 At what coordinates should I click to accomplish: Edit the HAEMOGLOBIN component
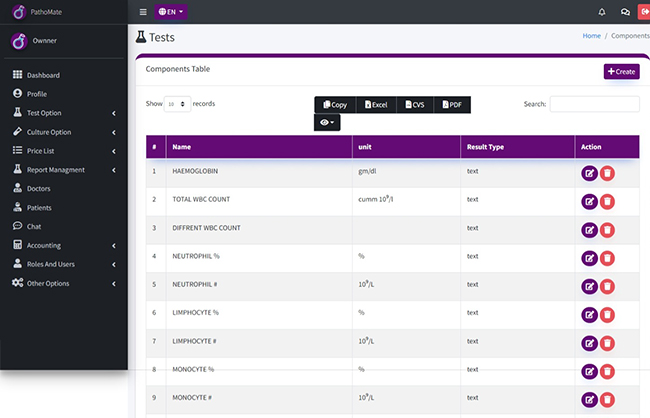click(589, 173)
